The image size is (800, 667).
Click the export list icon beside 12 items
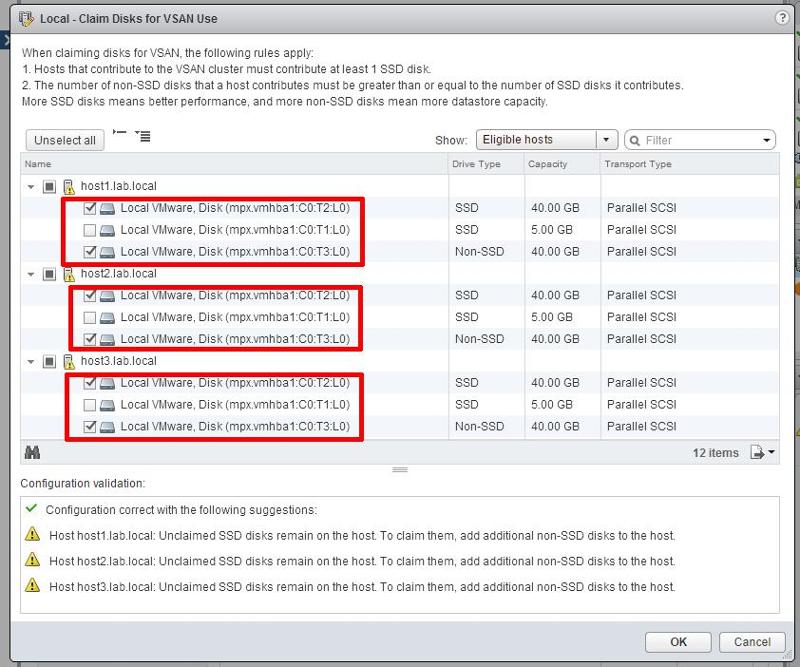pos(757,452)
